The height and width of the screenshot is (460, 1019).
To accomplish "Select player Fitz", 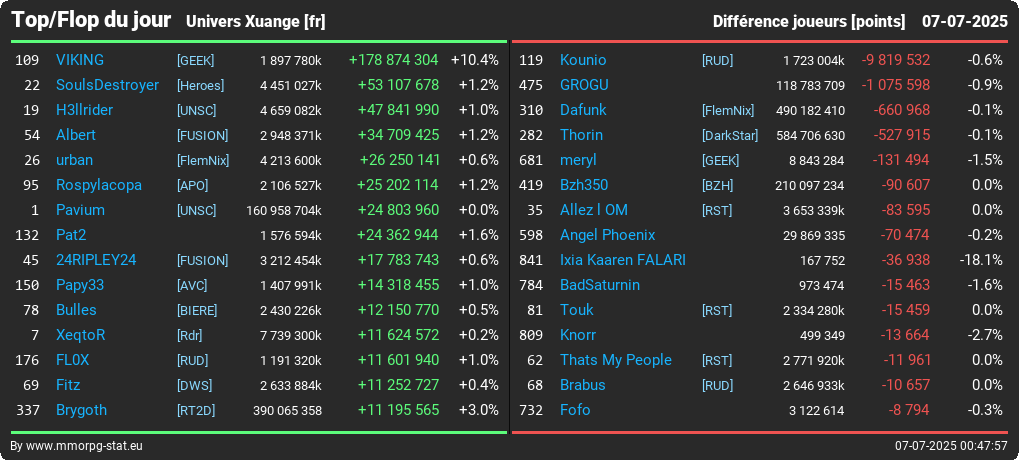I will pyautogui.click(x=68, y=385).
